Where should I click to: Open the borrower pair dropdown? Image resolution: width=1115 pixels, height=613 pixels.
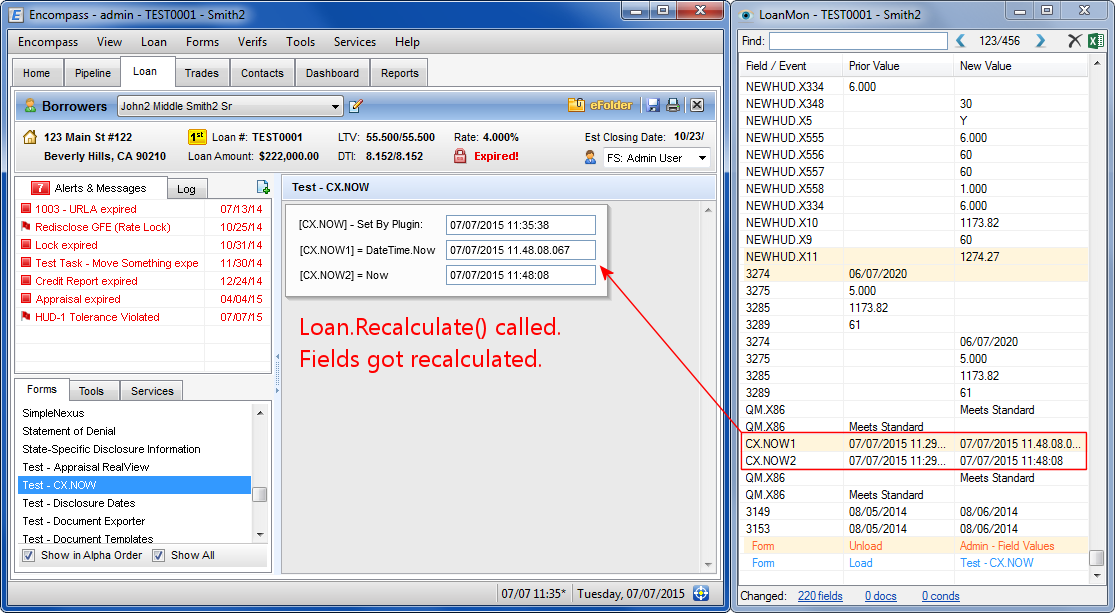tap(335, 107)
